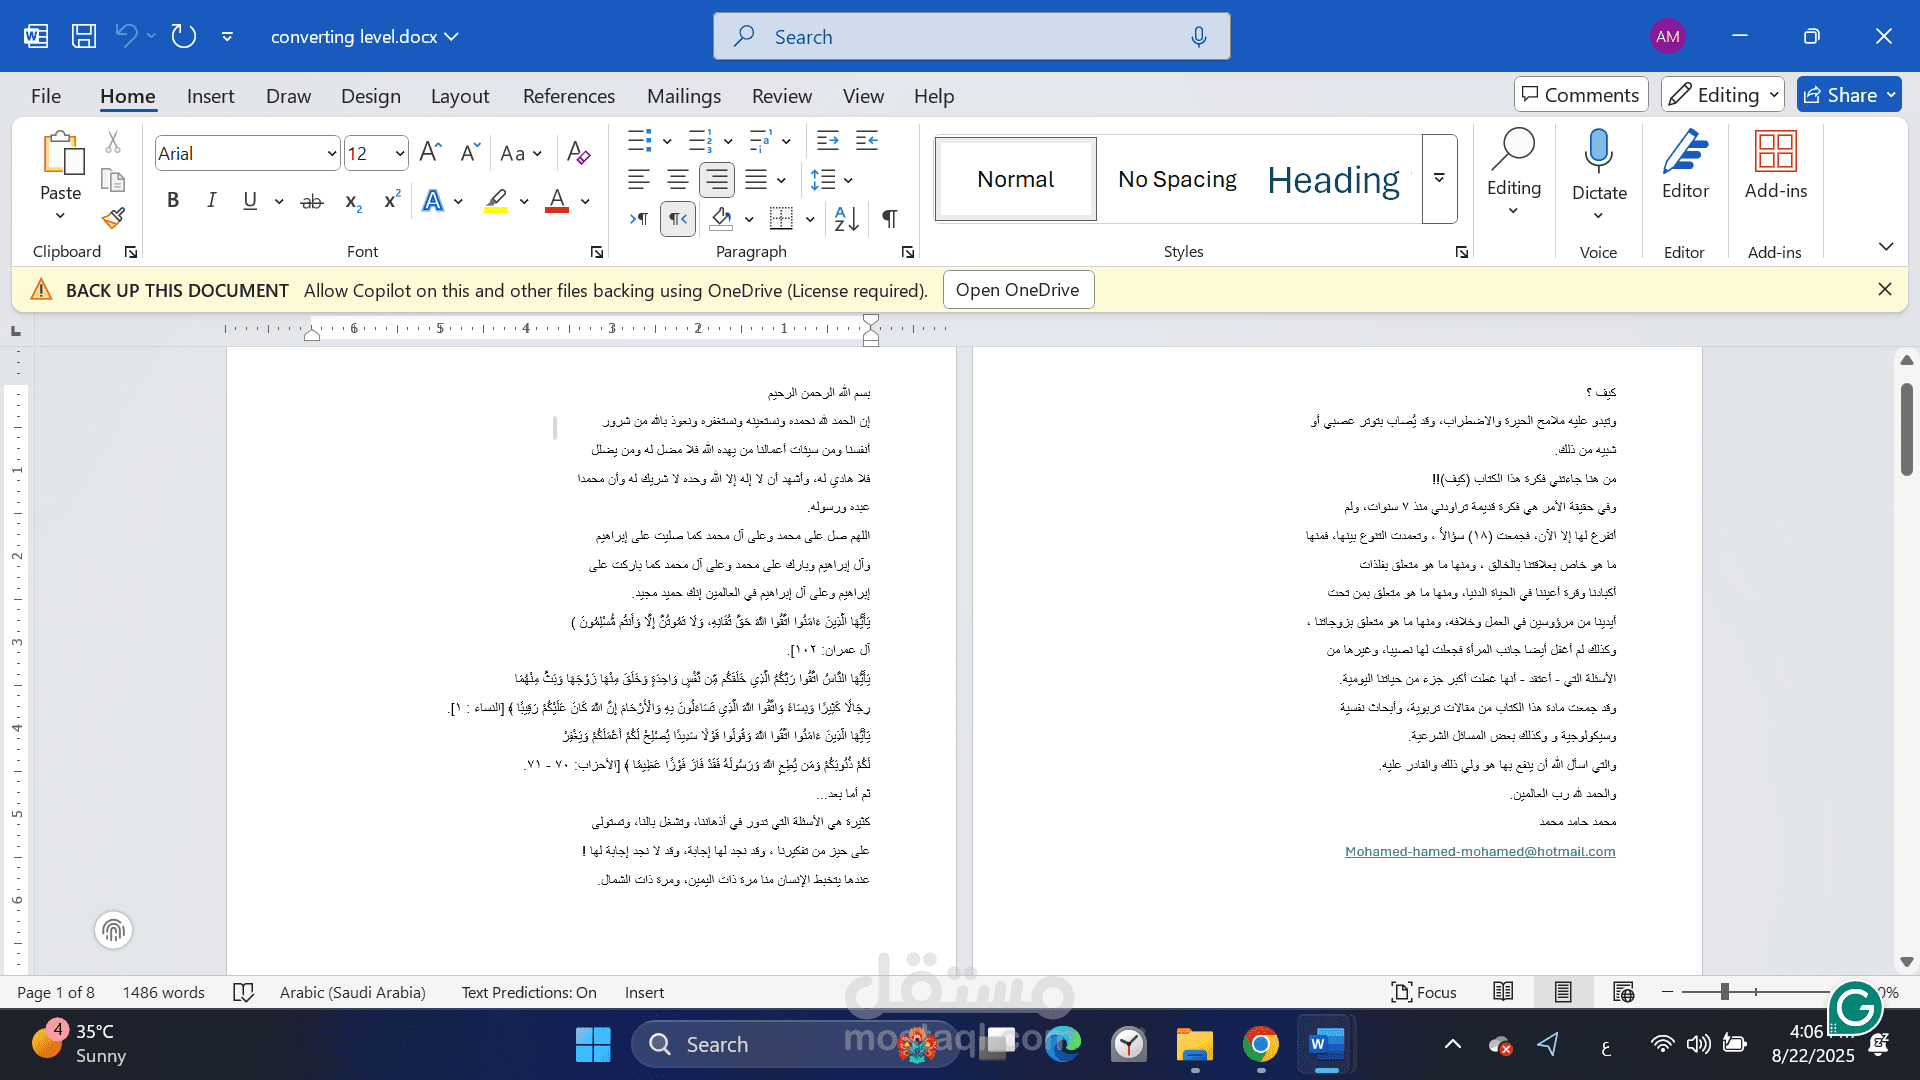Click the Open OneDrive button

tap(1017, 290)
